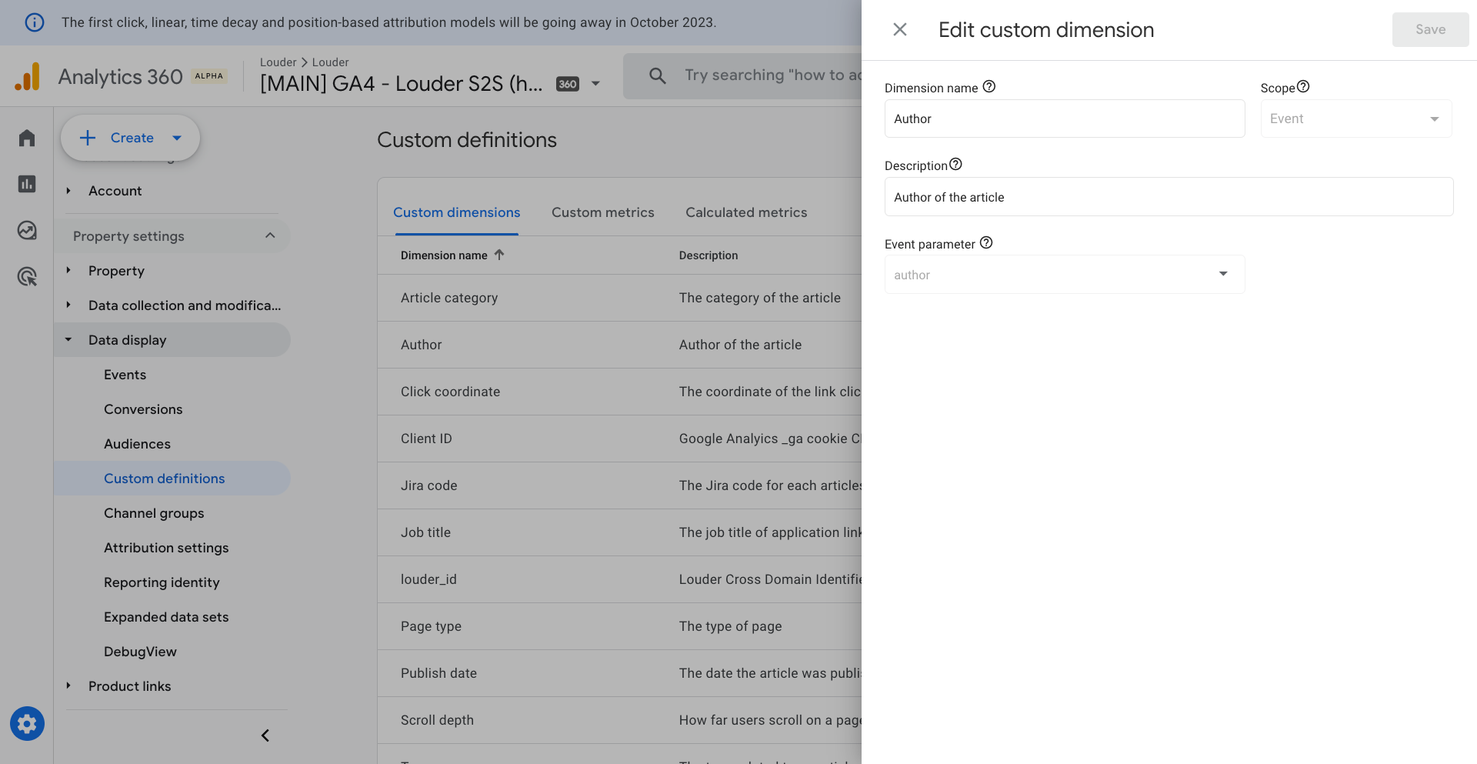The height and width of the screenshot is (764, 1477).
Task: Click the Louder account breadcrumb link
Action: (x=278, y=62)
